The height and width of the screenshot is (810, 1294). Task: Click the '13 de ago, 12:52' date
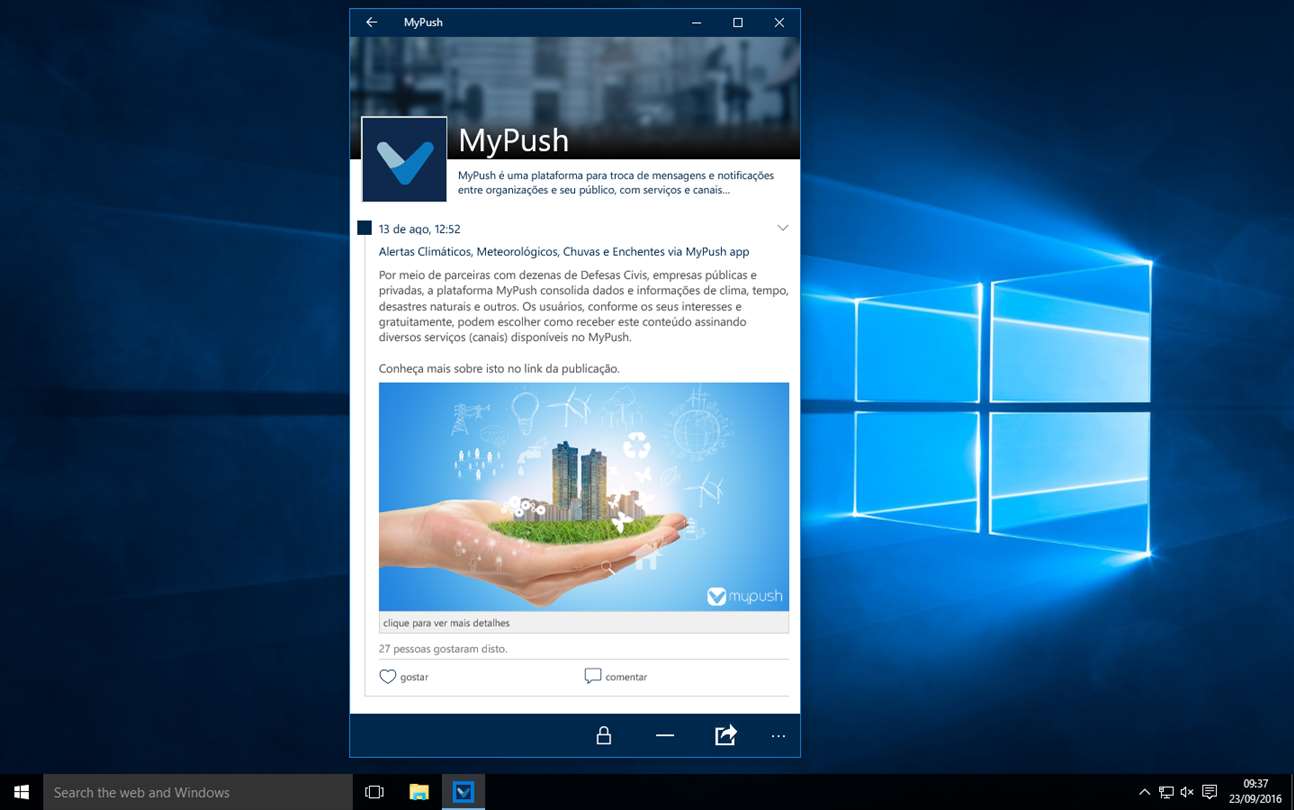[419, 229]
